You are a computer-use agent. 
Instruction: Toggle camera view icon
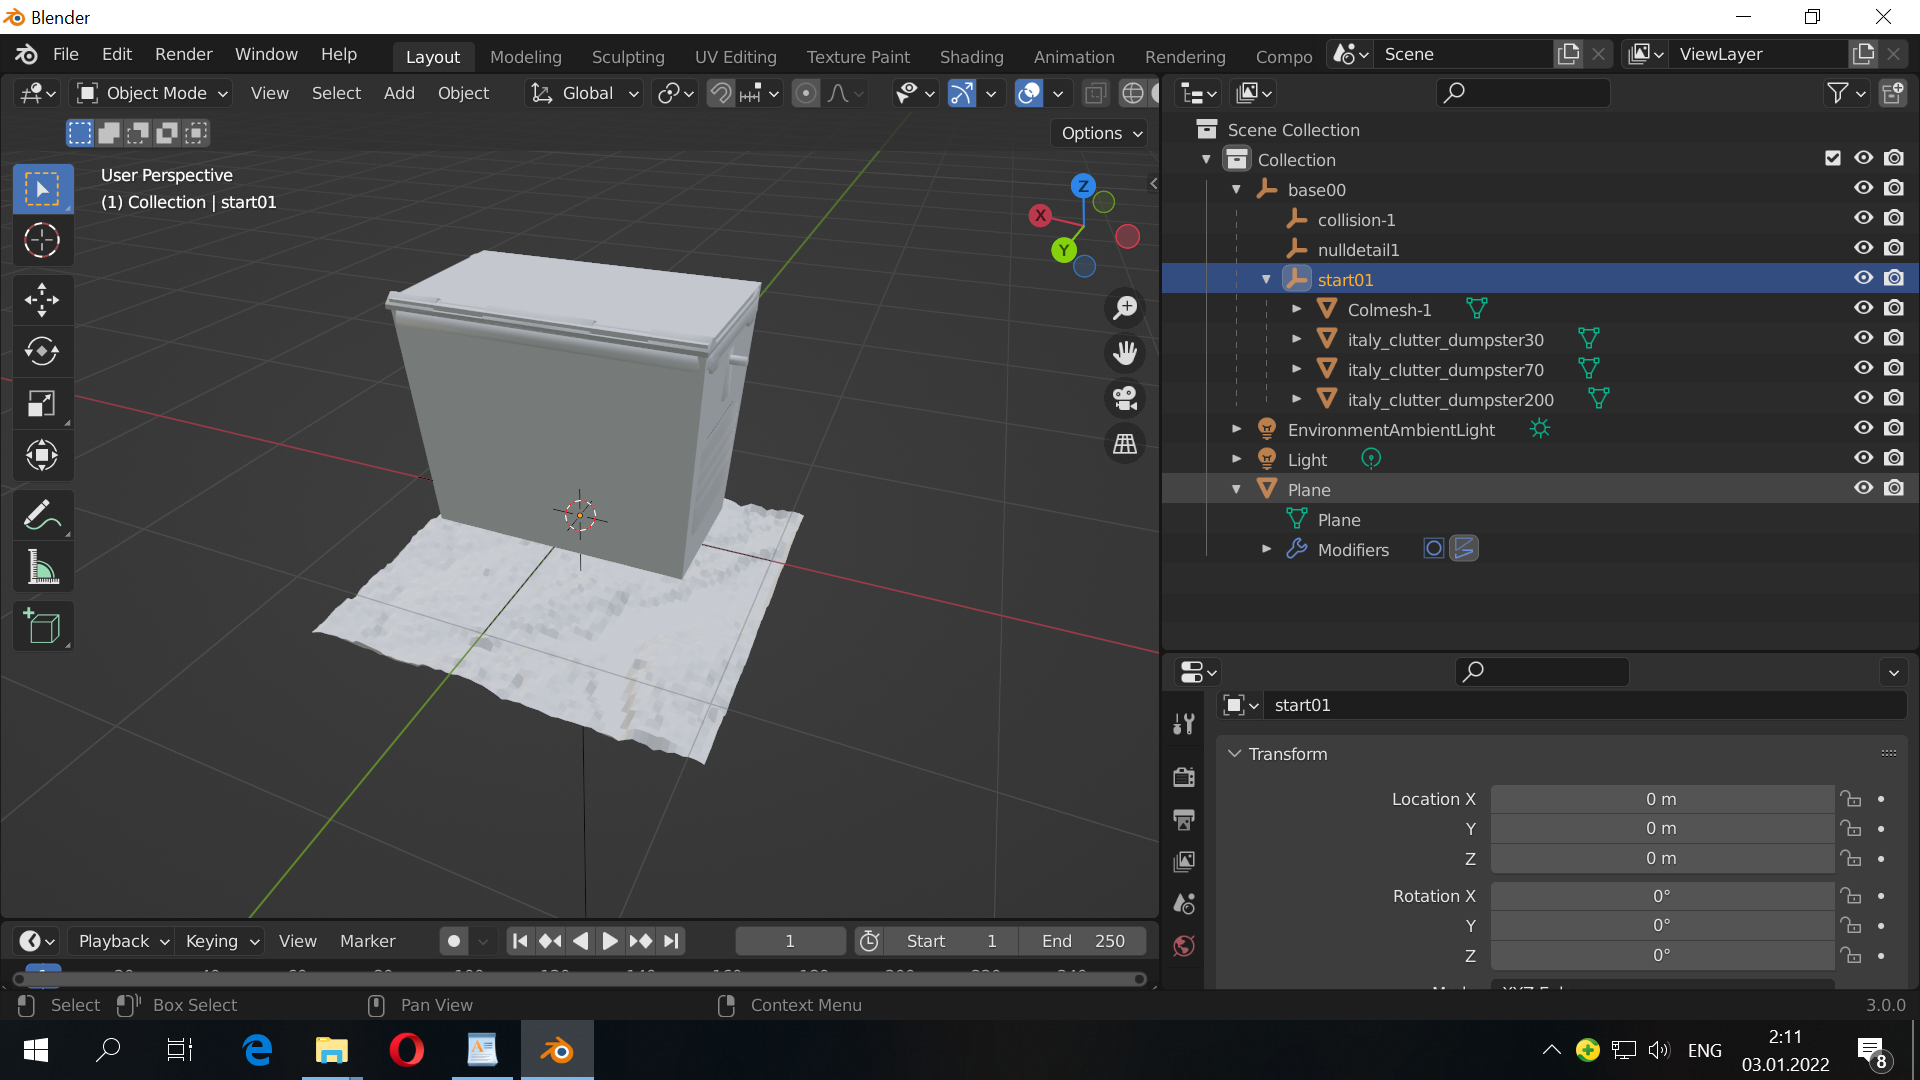coord(1125,398)
